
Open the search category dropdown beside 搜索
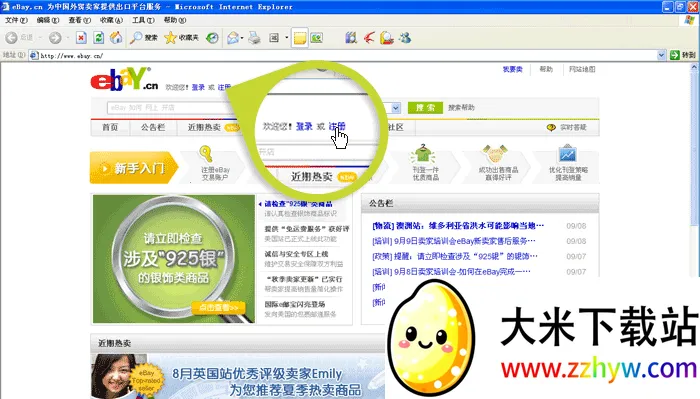point(396,108)
